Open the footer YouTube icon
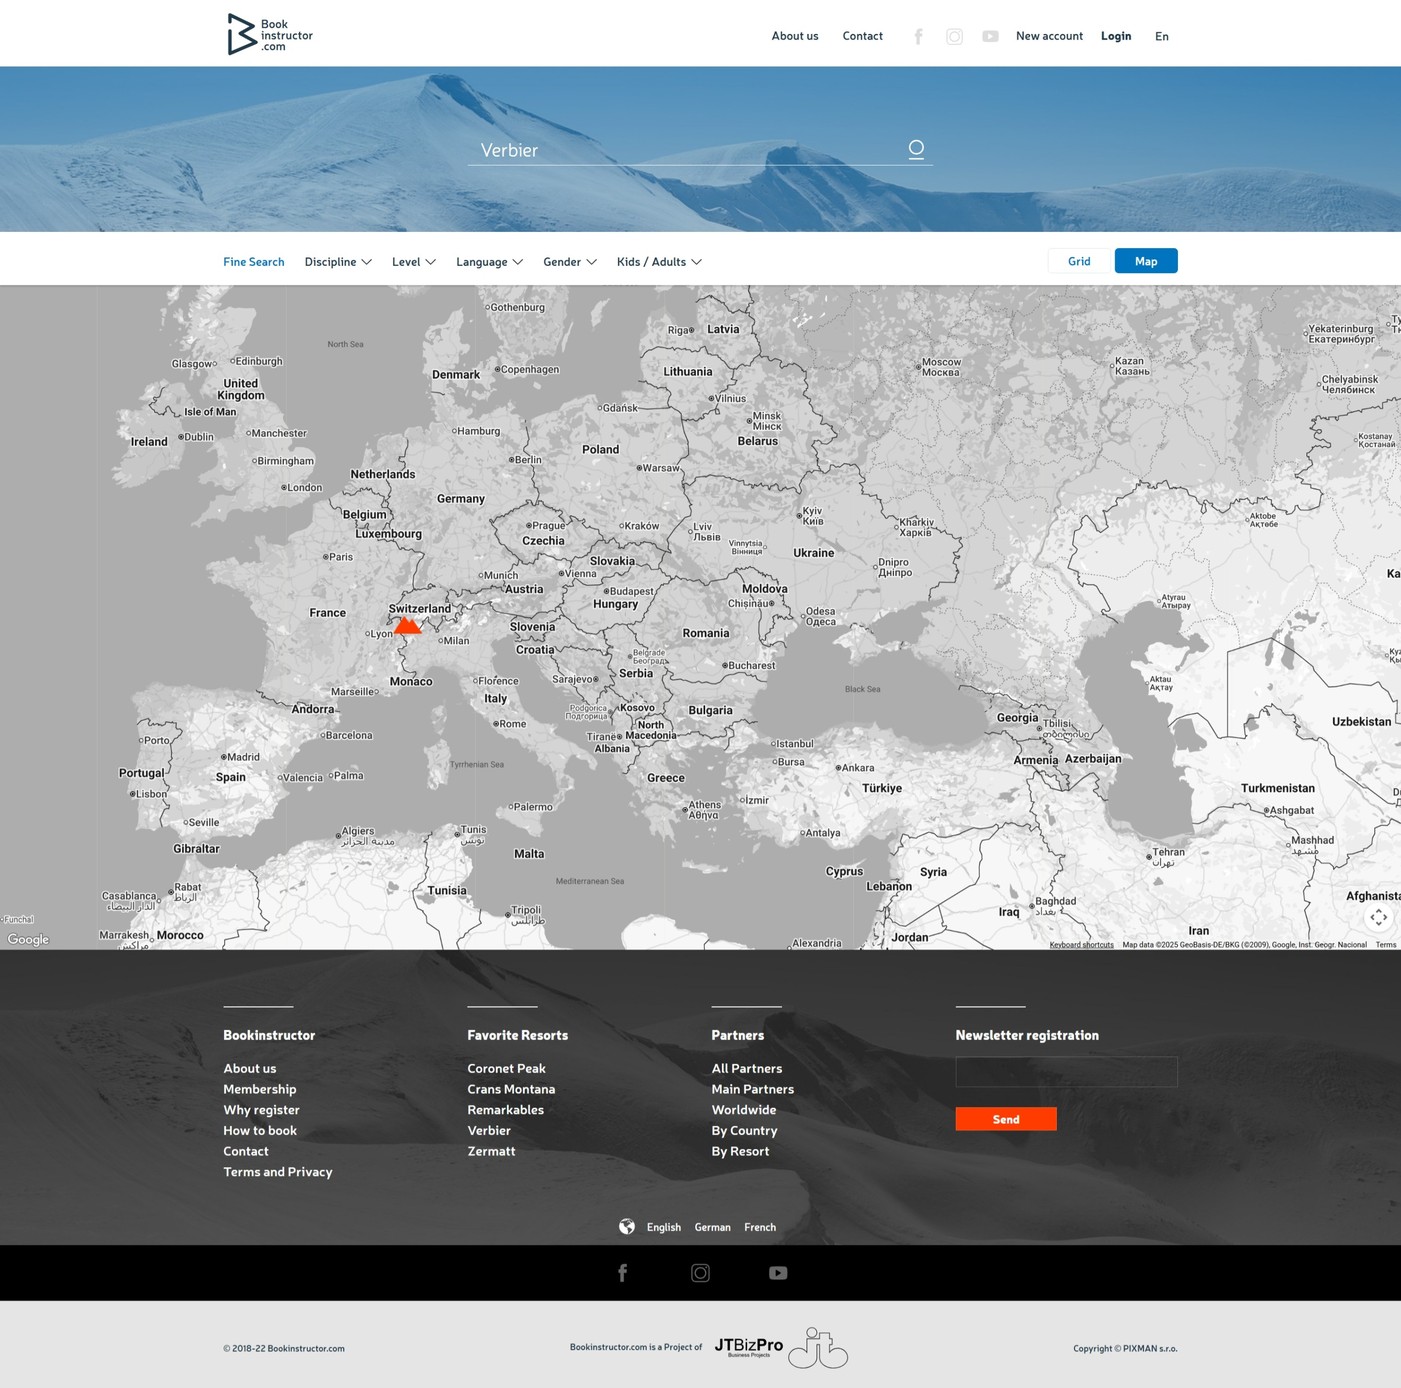This screenshot has width=1401, height=1388. pos(778,1273)
